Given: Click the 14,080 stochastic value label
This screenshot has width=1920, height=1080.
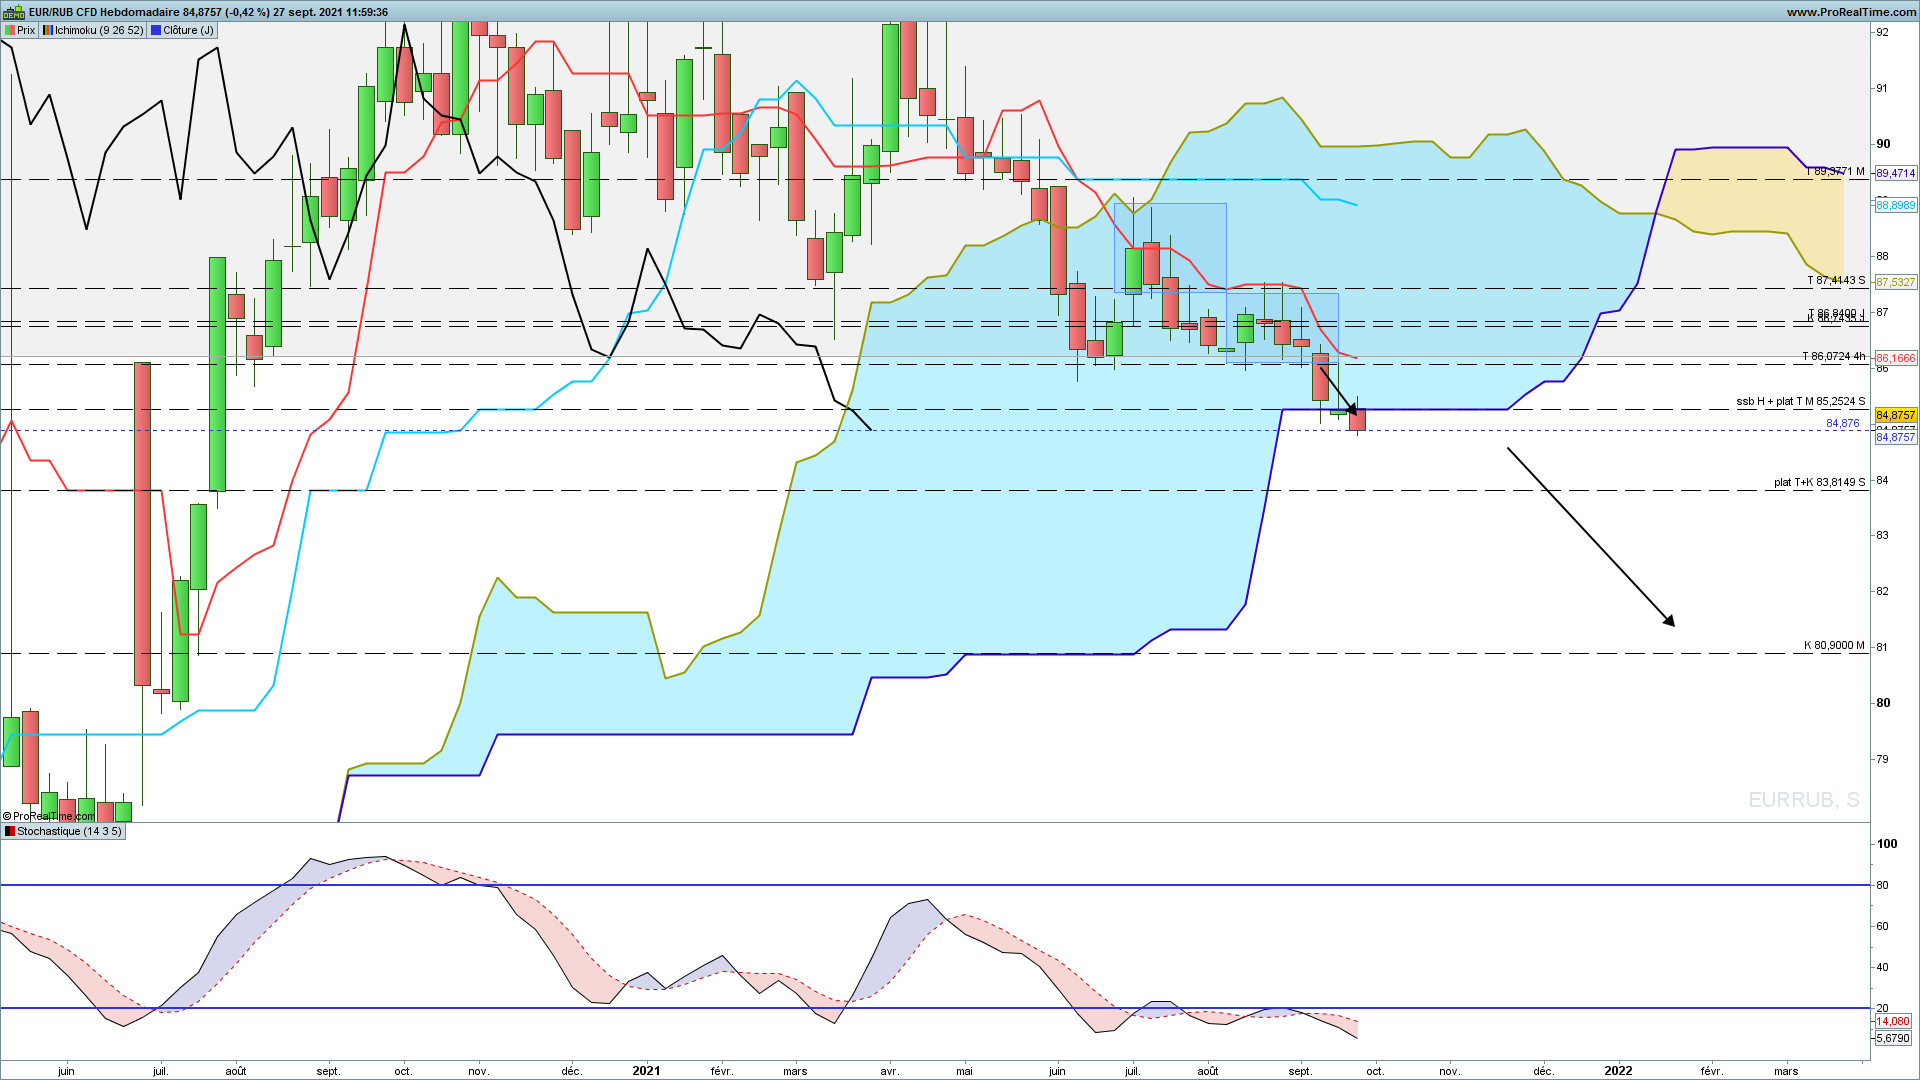Looking at the screenshot, I should (1892, 1021).
